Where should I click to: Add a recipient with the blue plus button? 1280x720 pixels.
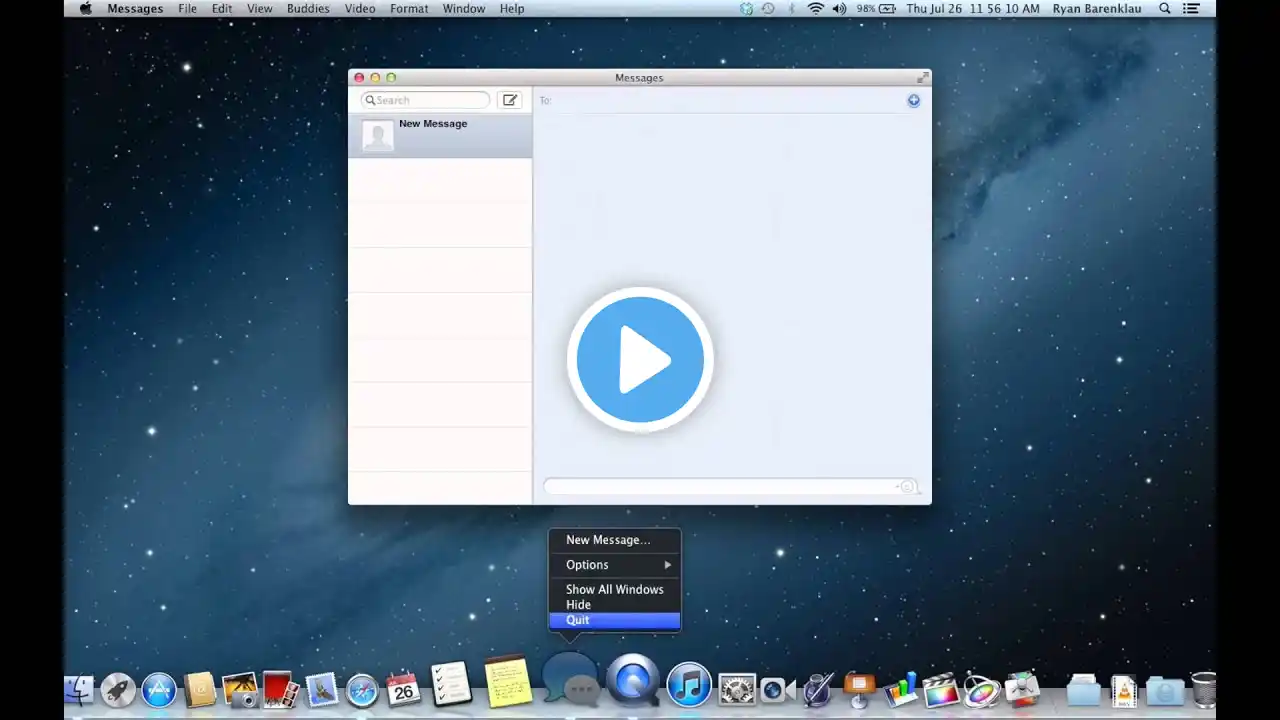(913, 100)
